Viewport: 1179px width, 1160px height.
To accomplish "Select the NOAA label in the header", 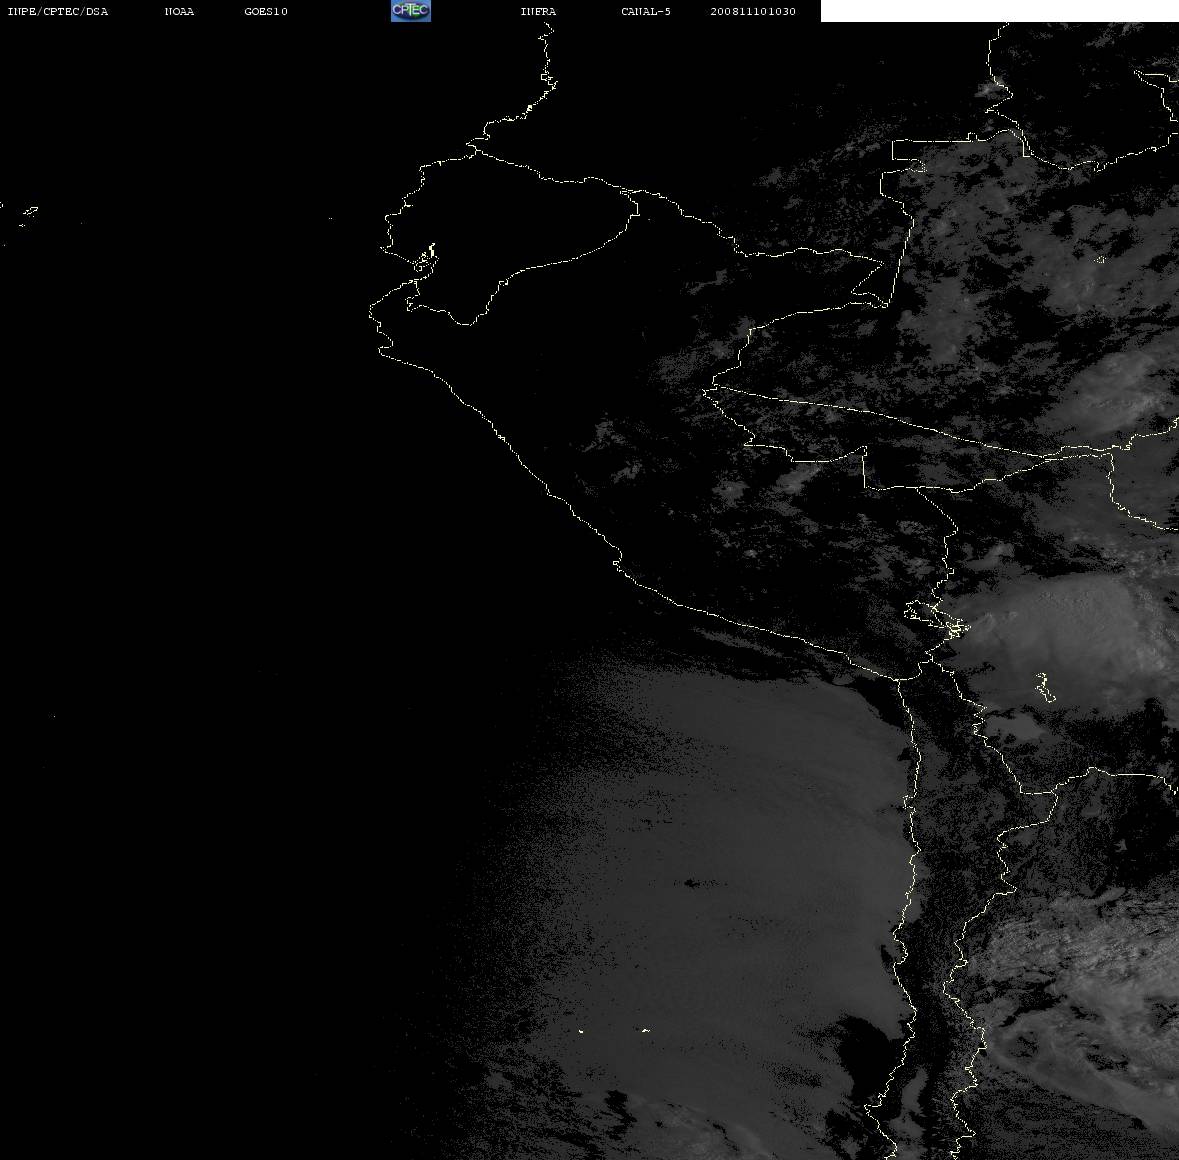I will pos(179,11).
